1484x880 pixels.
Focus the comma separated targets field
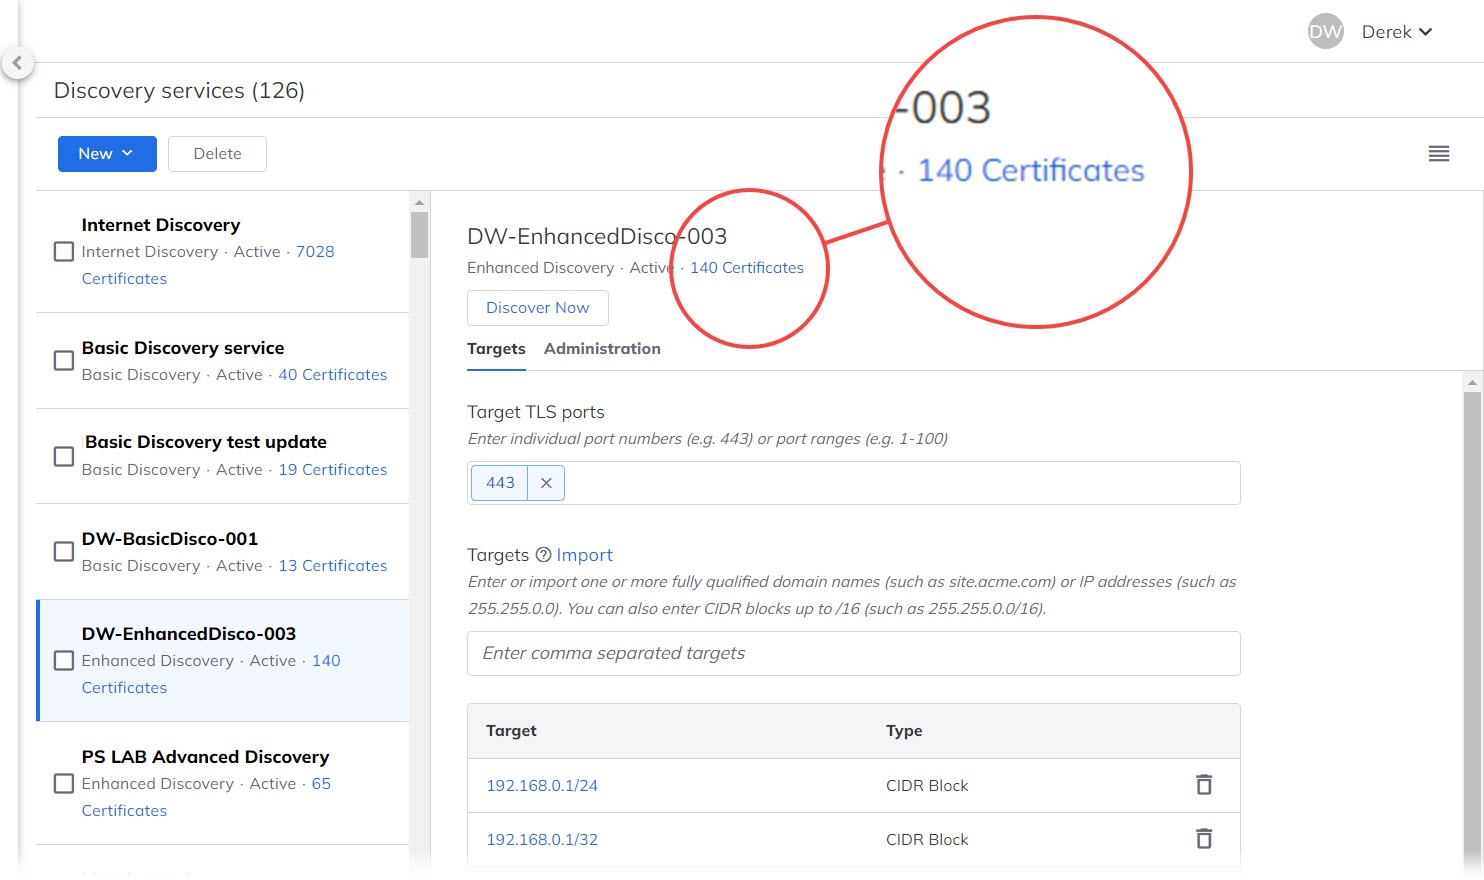pos(853,653)
